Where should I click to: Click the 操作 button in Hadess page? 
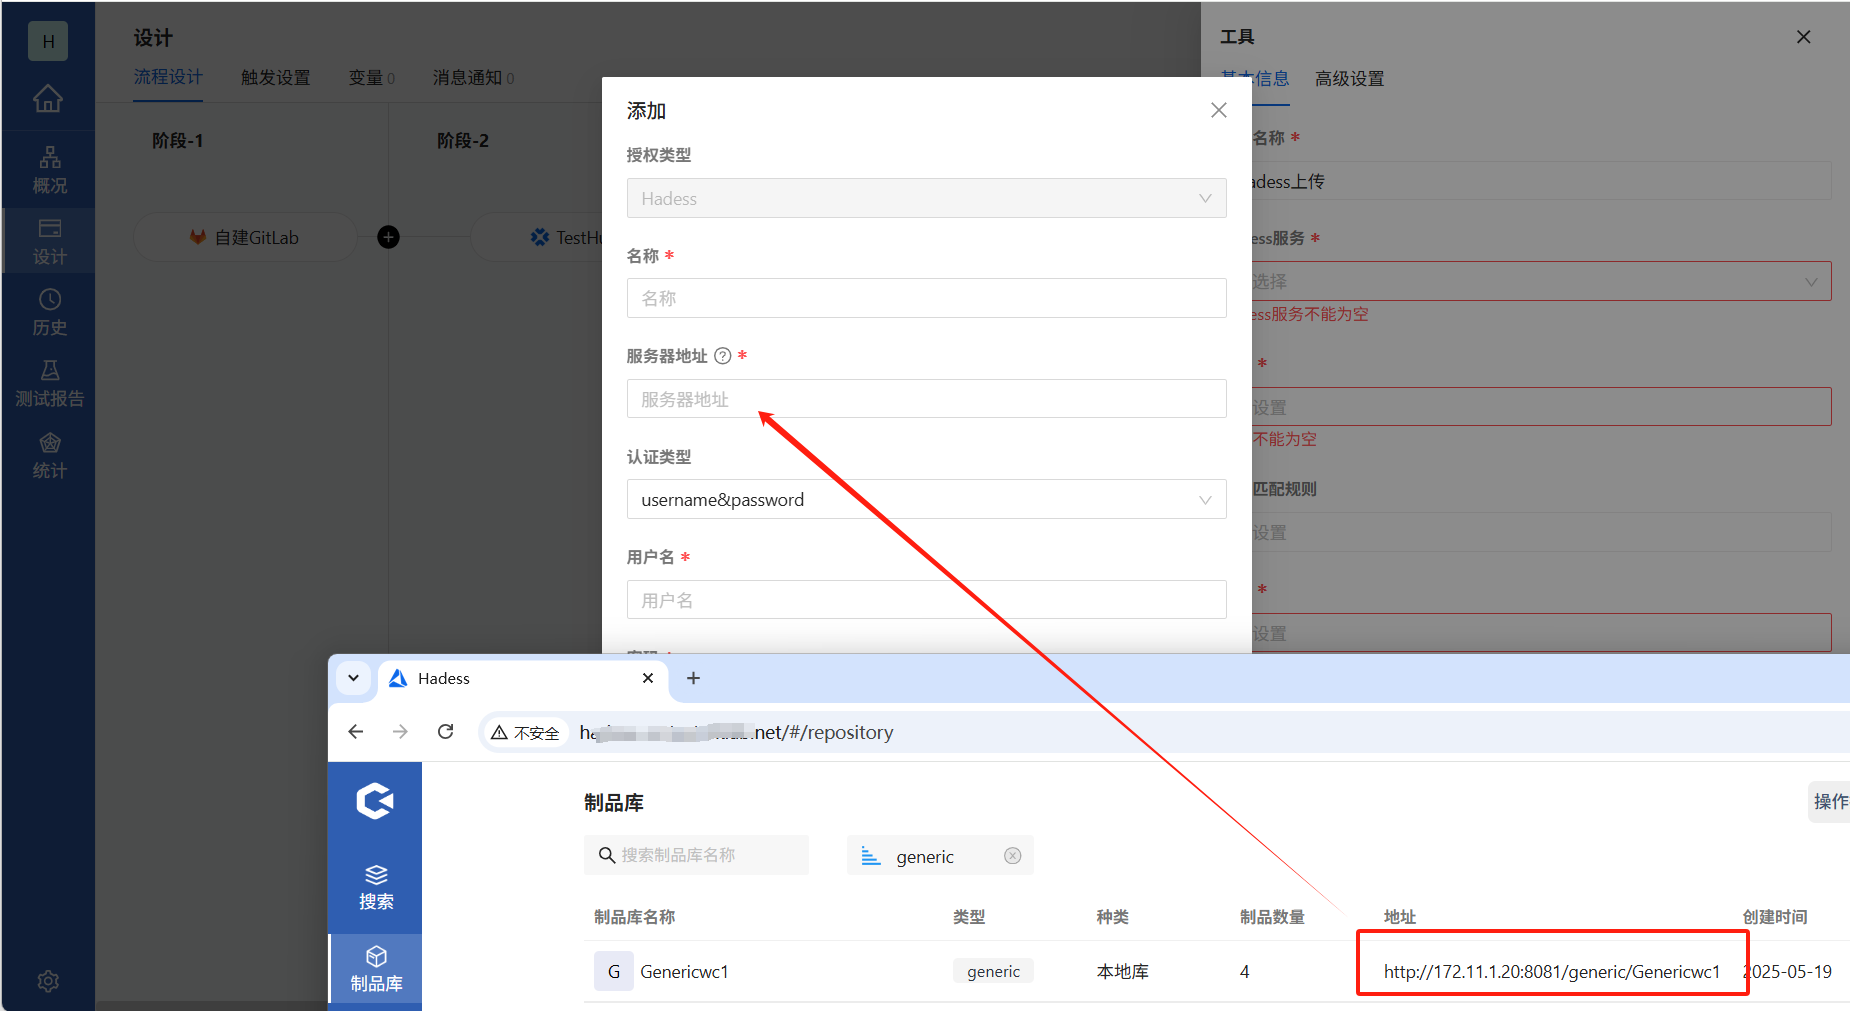(x=1829, y=801)
